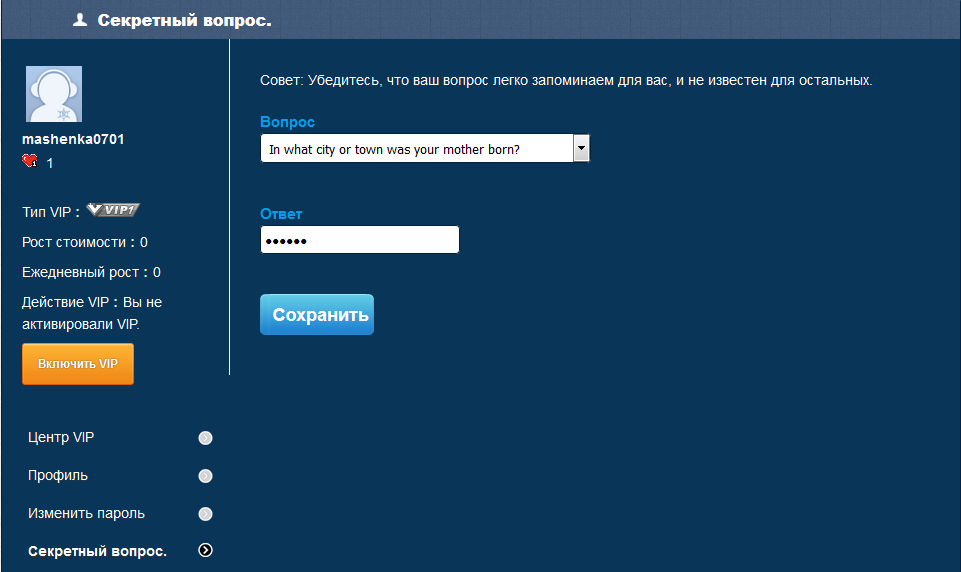Viewport: 961px width, 572px height.
Task: Click the mashenka0701 profile avatar
Action: pos(54,94)
